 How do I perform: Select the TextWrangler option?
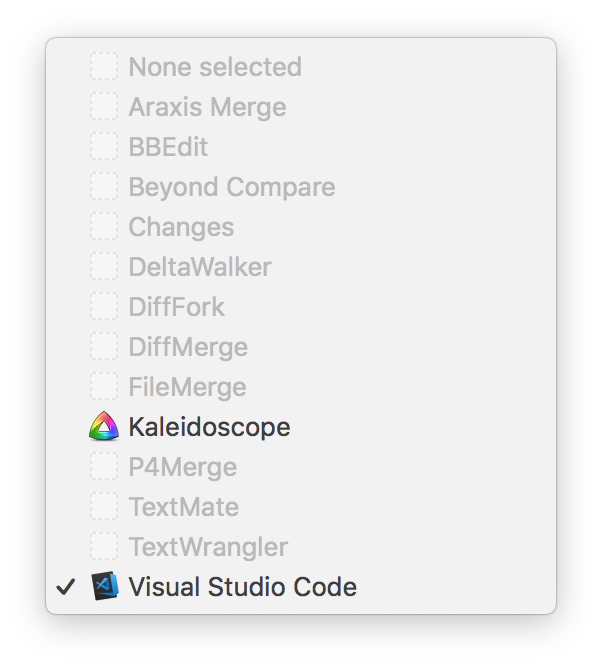tap(301, 546)
